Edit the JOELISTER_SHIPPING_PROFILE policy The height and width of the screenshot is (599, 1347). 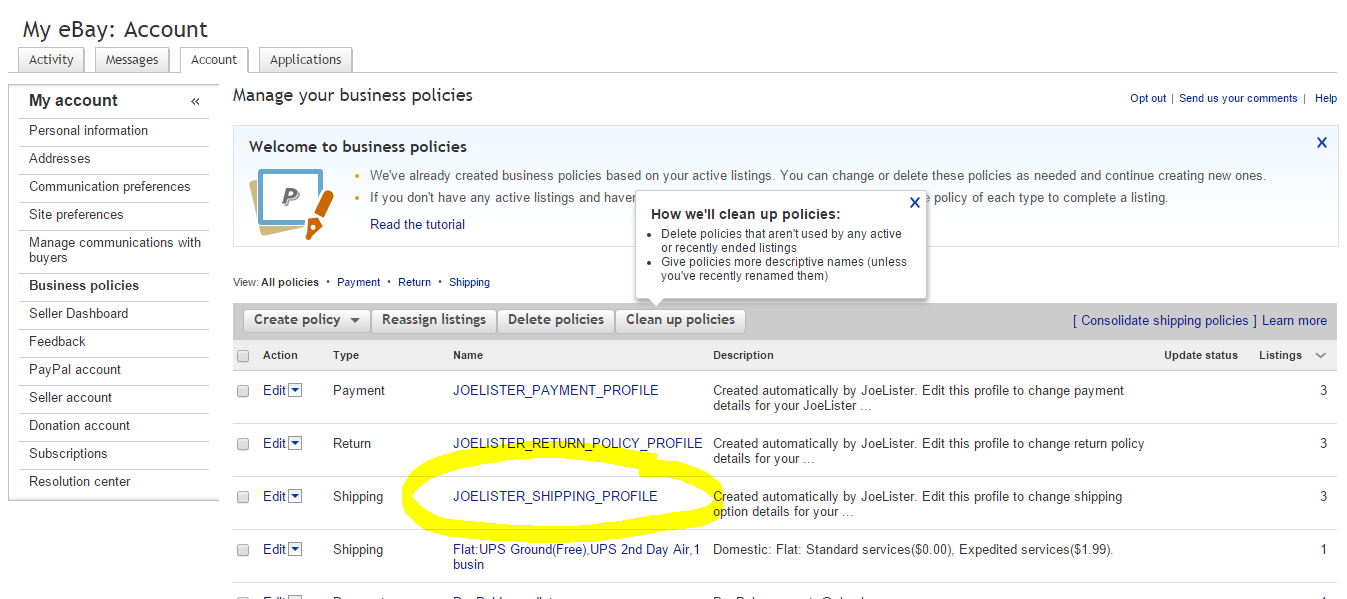274,496
